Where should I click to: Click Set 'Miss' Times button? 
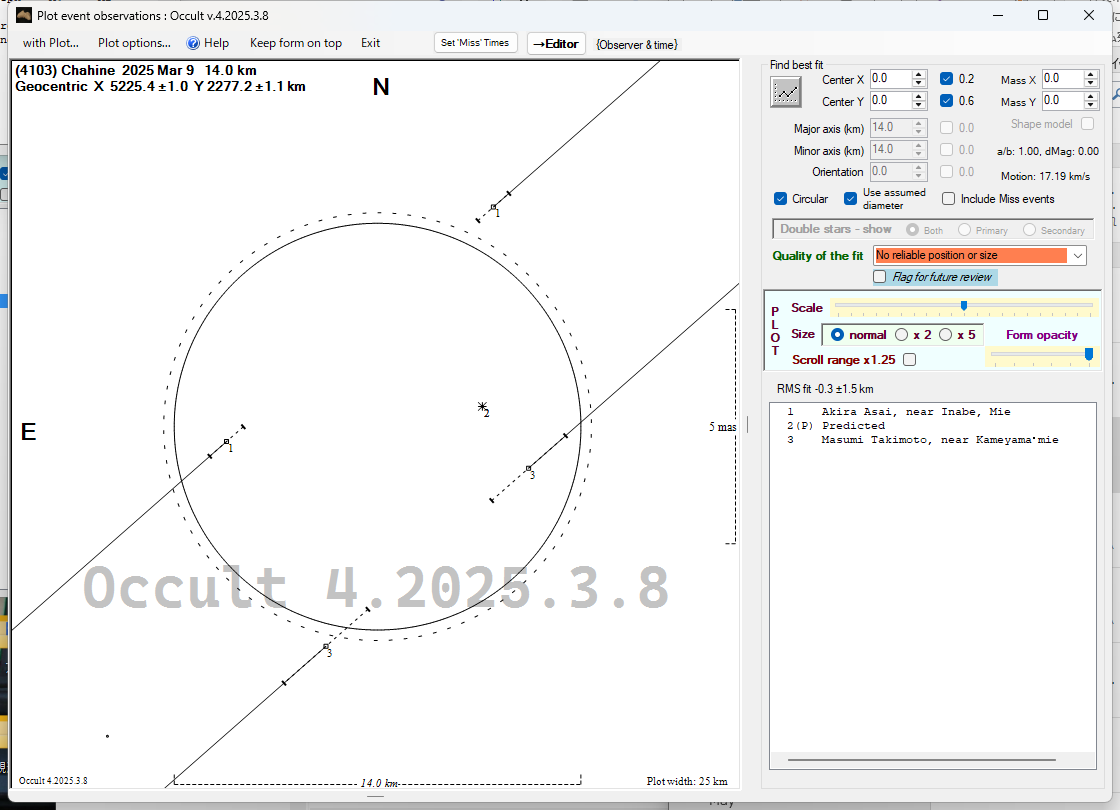point(476,43)
